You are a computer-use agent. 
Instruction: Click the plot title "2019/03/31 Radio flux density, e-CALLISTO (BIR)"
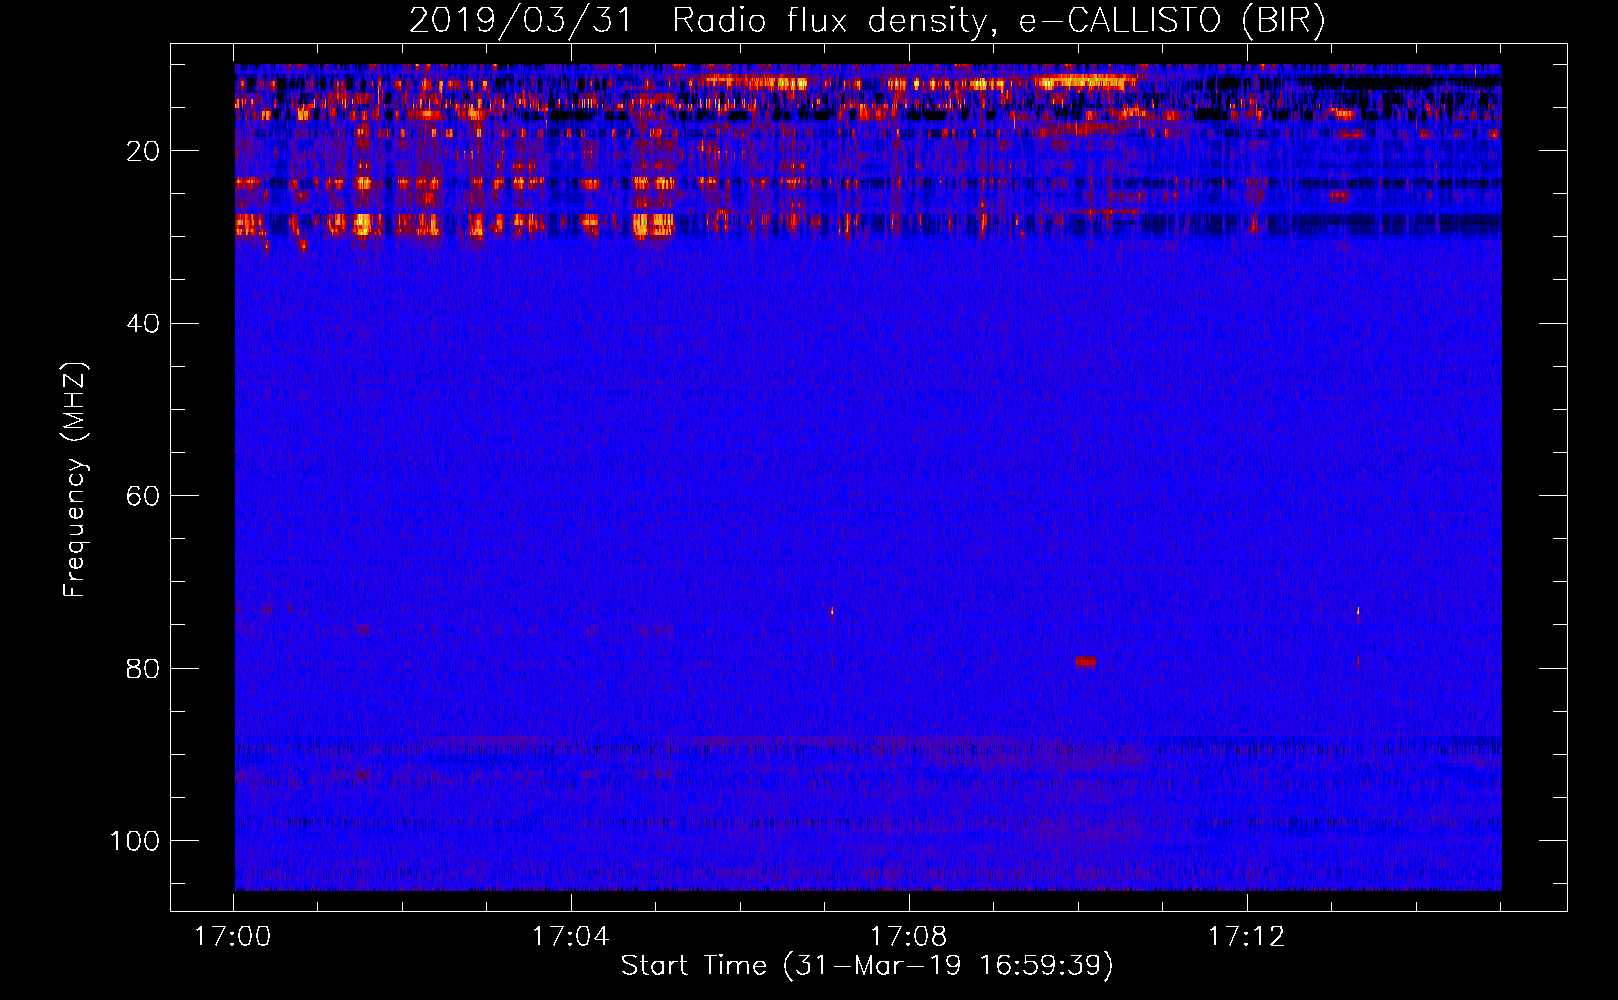tap(867, 21)
